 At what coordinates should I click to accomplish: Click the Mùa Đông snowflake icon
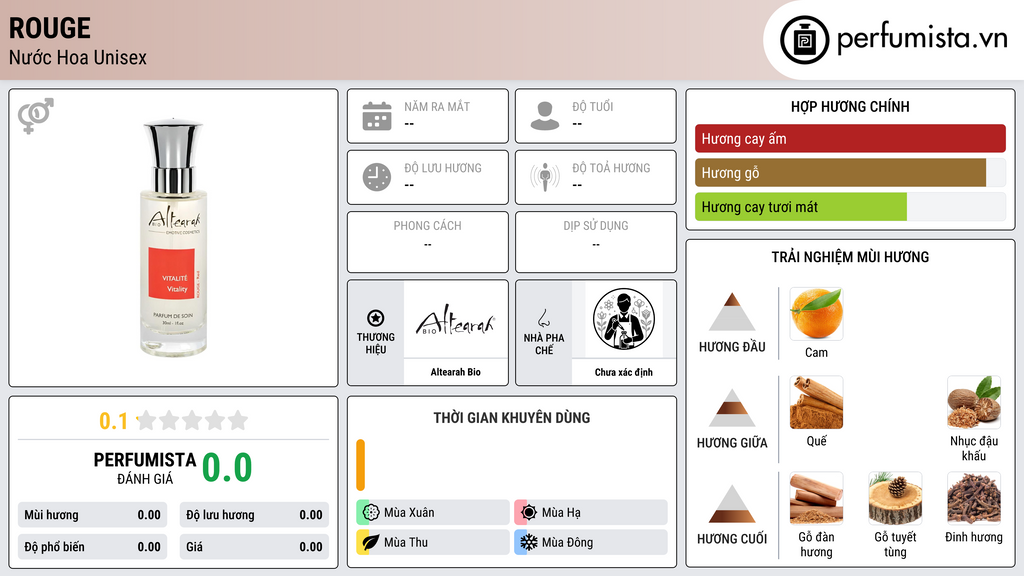click(529, 542)
